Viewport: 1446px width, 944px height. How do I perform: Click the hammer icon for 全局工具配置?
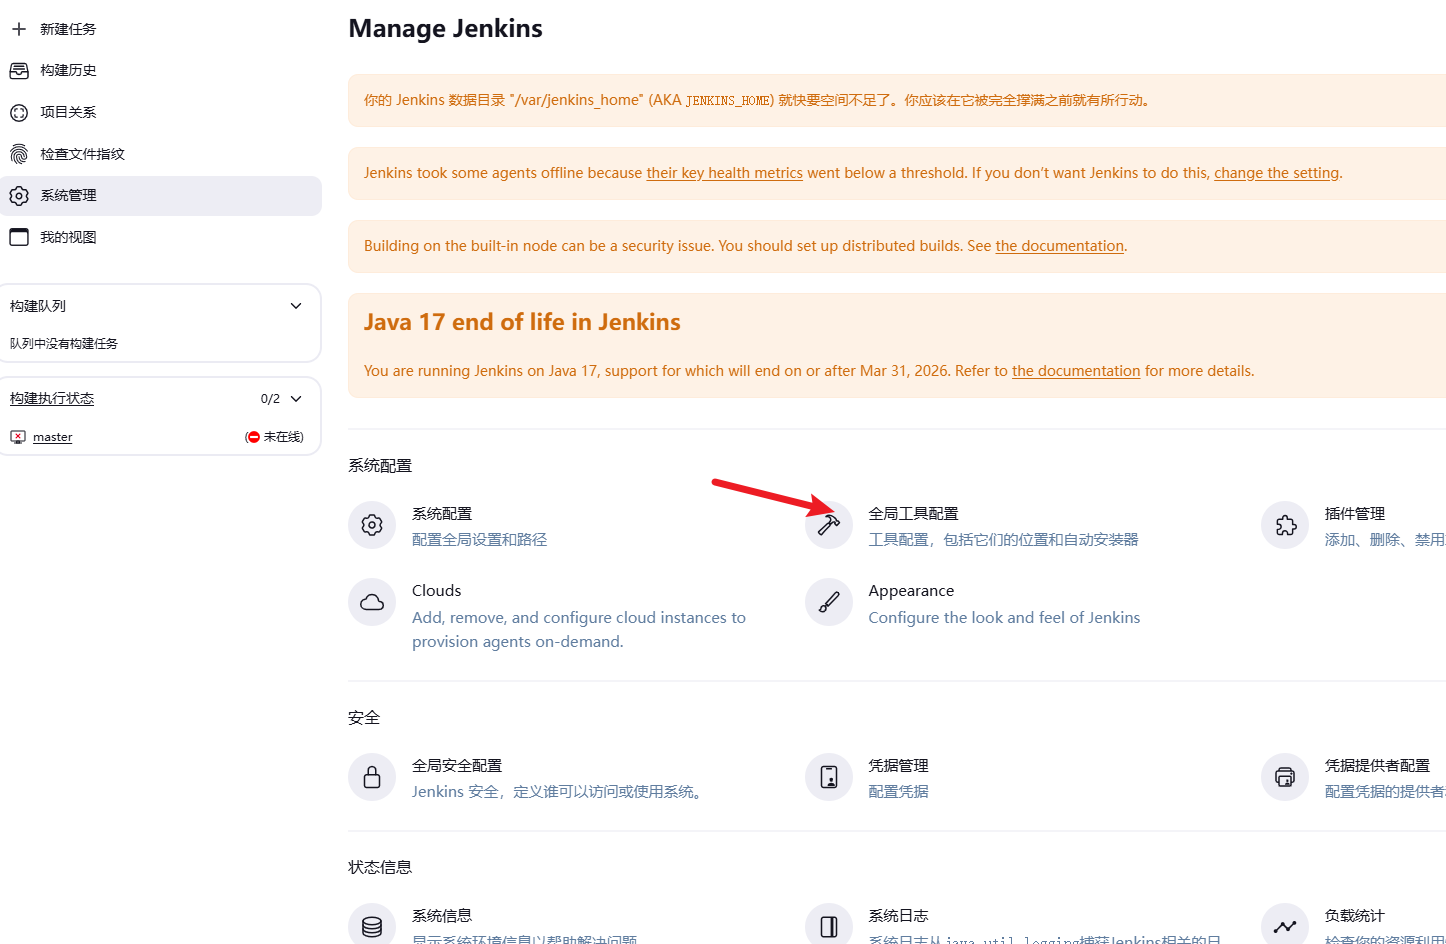829,525
